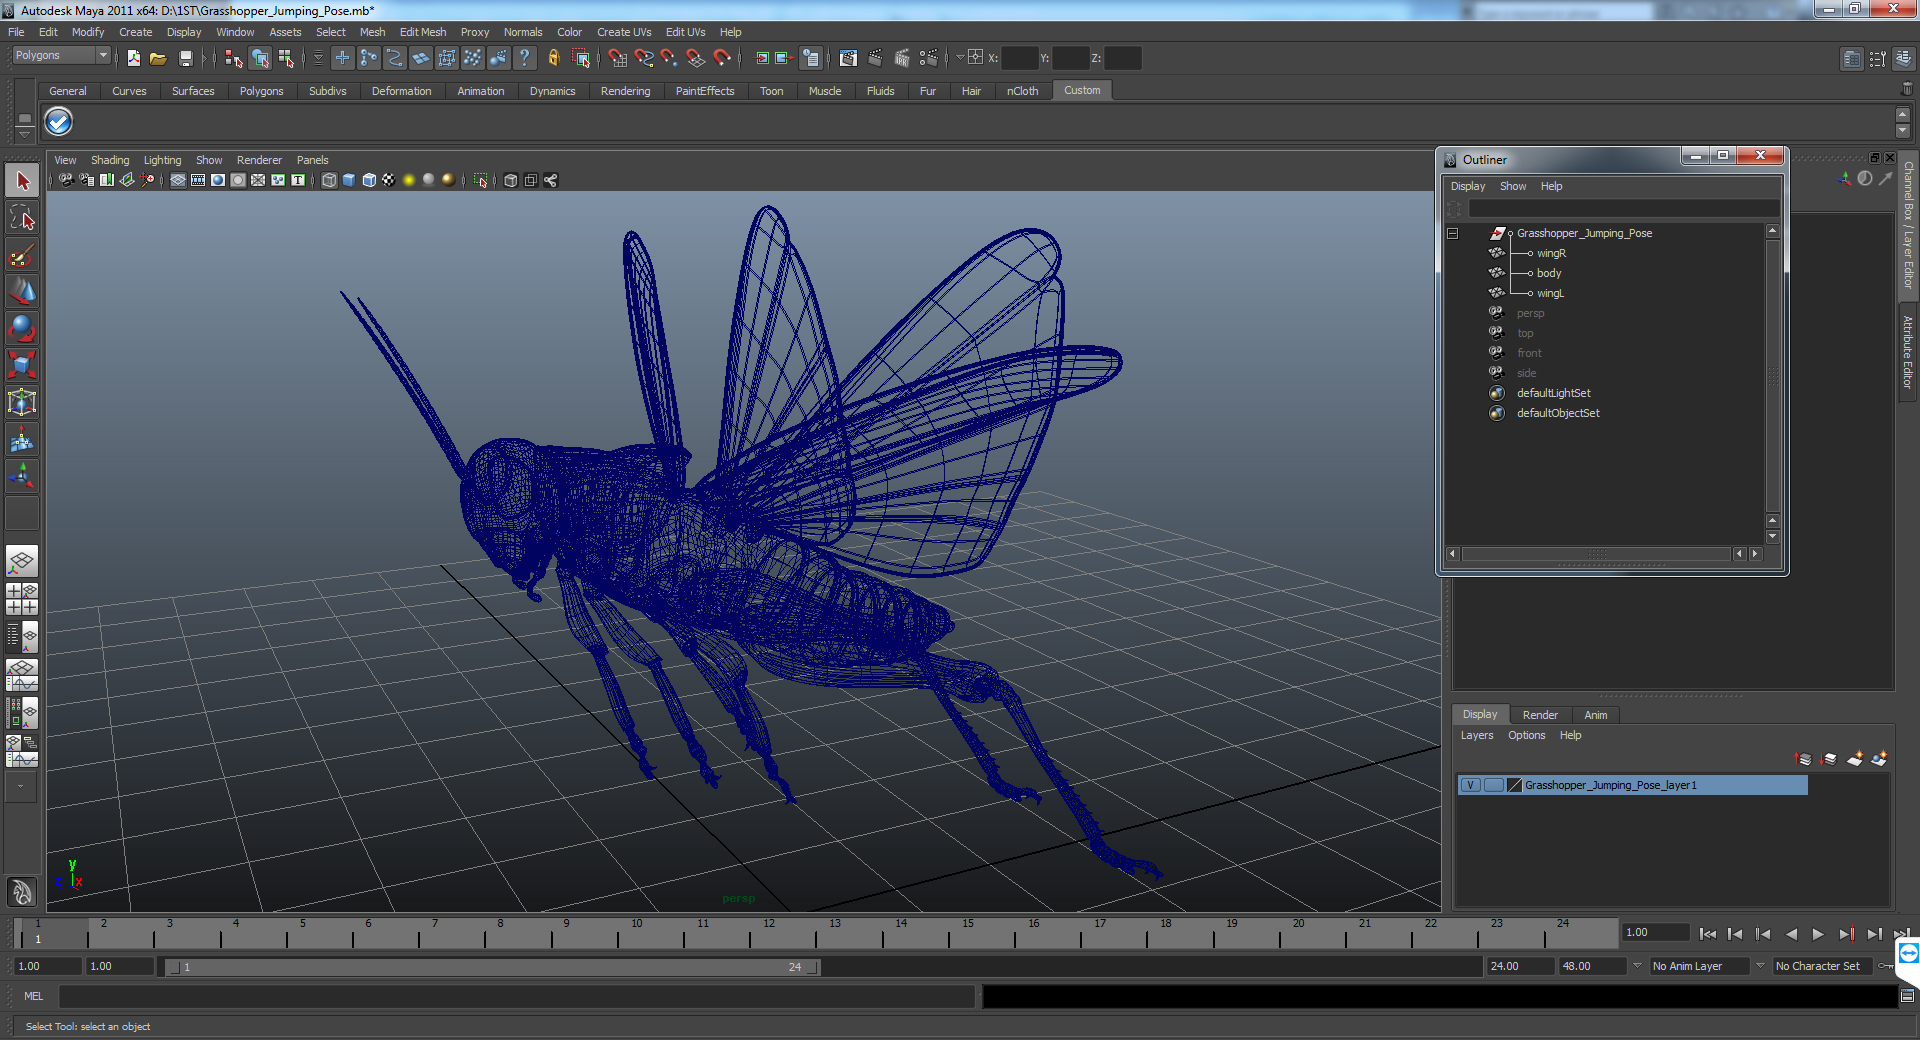Activate the Rotate tool sphere icon
The width and height of the screenshot is (1920, 1040).
click(x=22, y=329)
